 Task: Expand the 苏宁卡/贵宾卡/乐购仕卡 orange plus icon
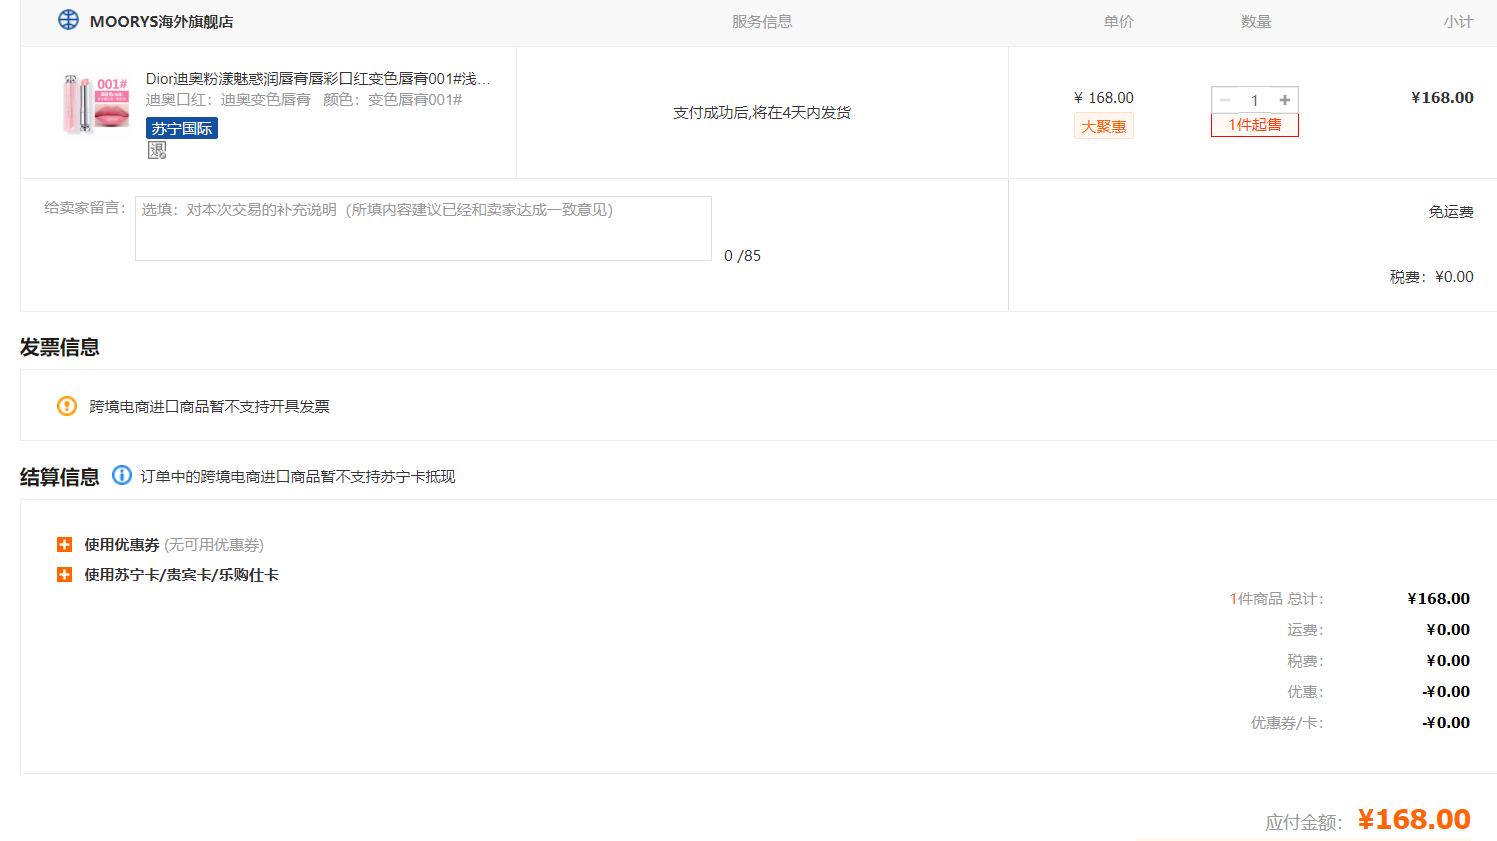[65, 575]
